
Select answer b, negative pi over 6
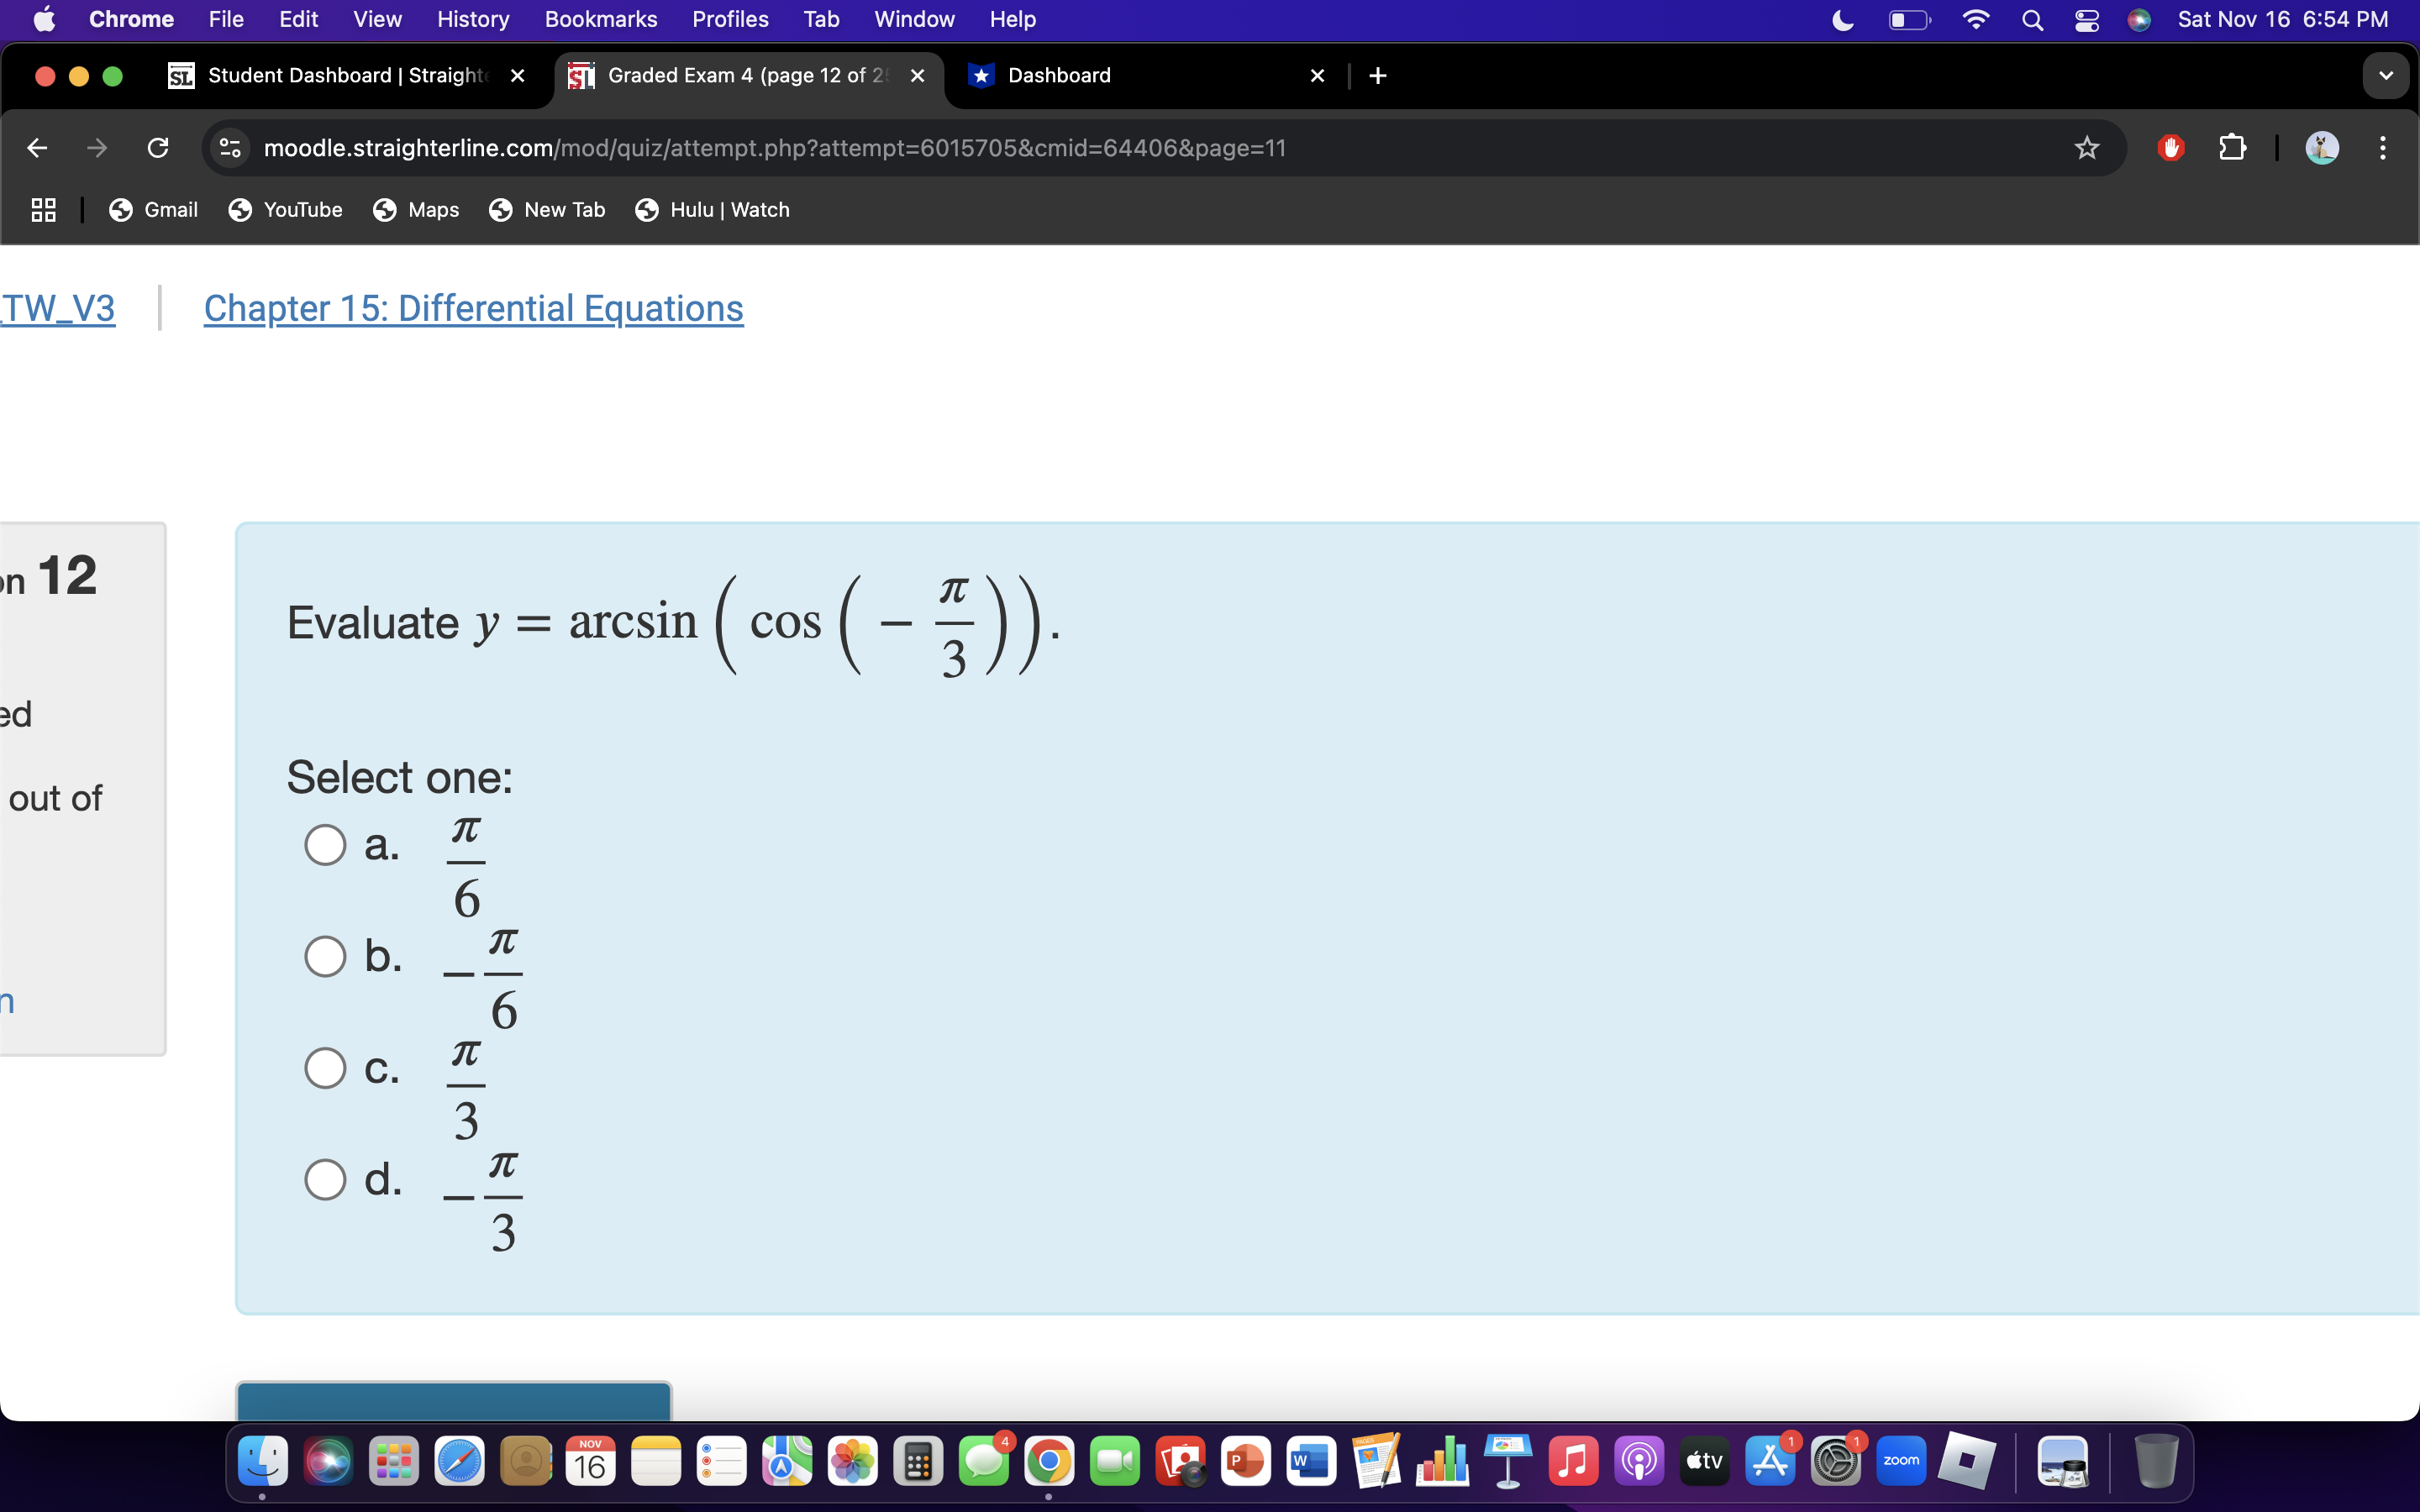pos(325,957)
